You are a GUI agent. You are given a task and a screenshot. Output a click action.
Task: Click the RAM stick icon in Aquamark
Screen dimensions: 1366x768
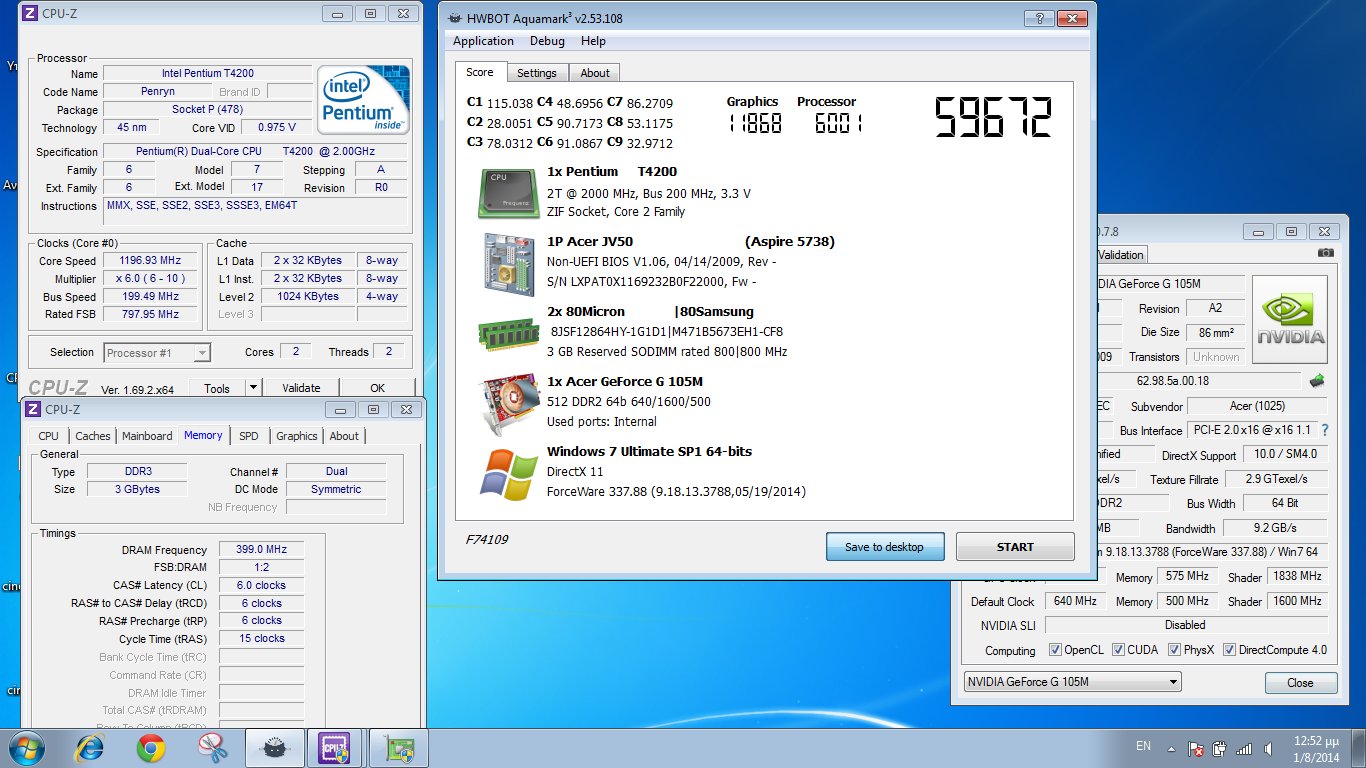point(509,335)
